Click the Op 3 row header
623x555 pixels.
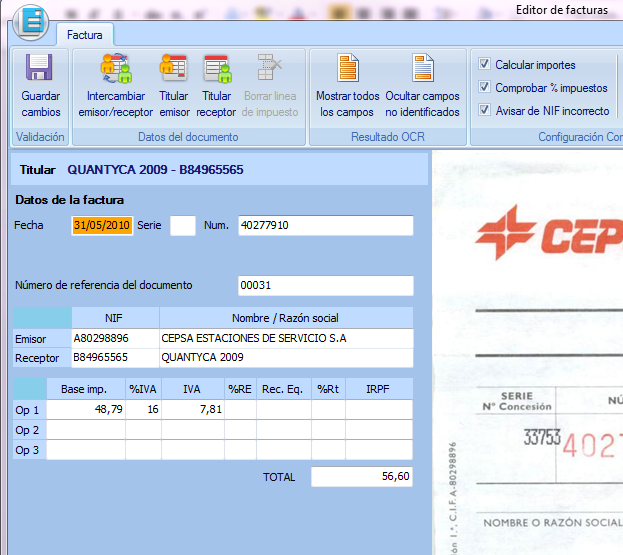click(x=30, y=450)
